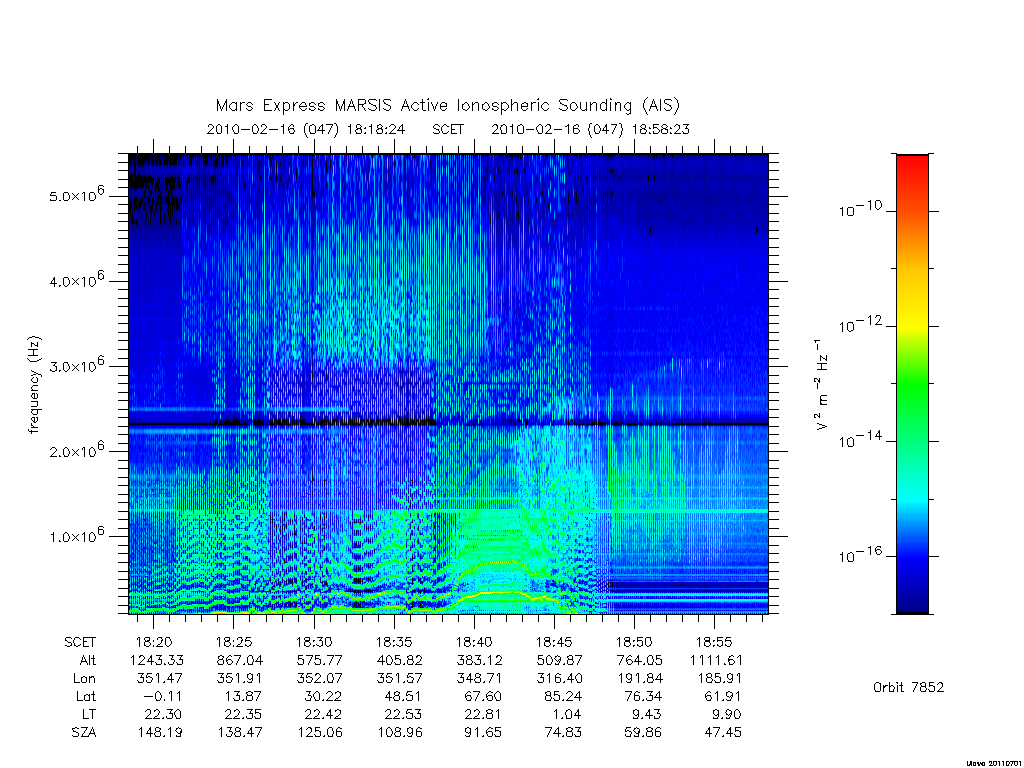The width and height of the screenshot is (1024, 768).
Task: Click SZA value 47.45
Action: click(723, 733)
